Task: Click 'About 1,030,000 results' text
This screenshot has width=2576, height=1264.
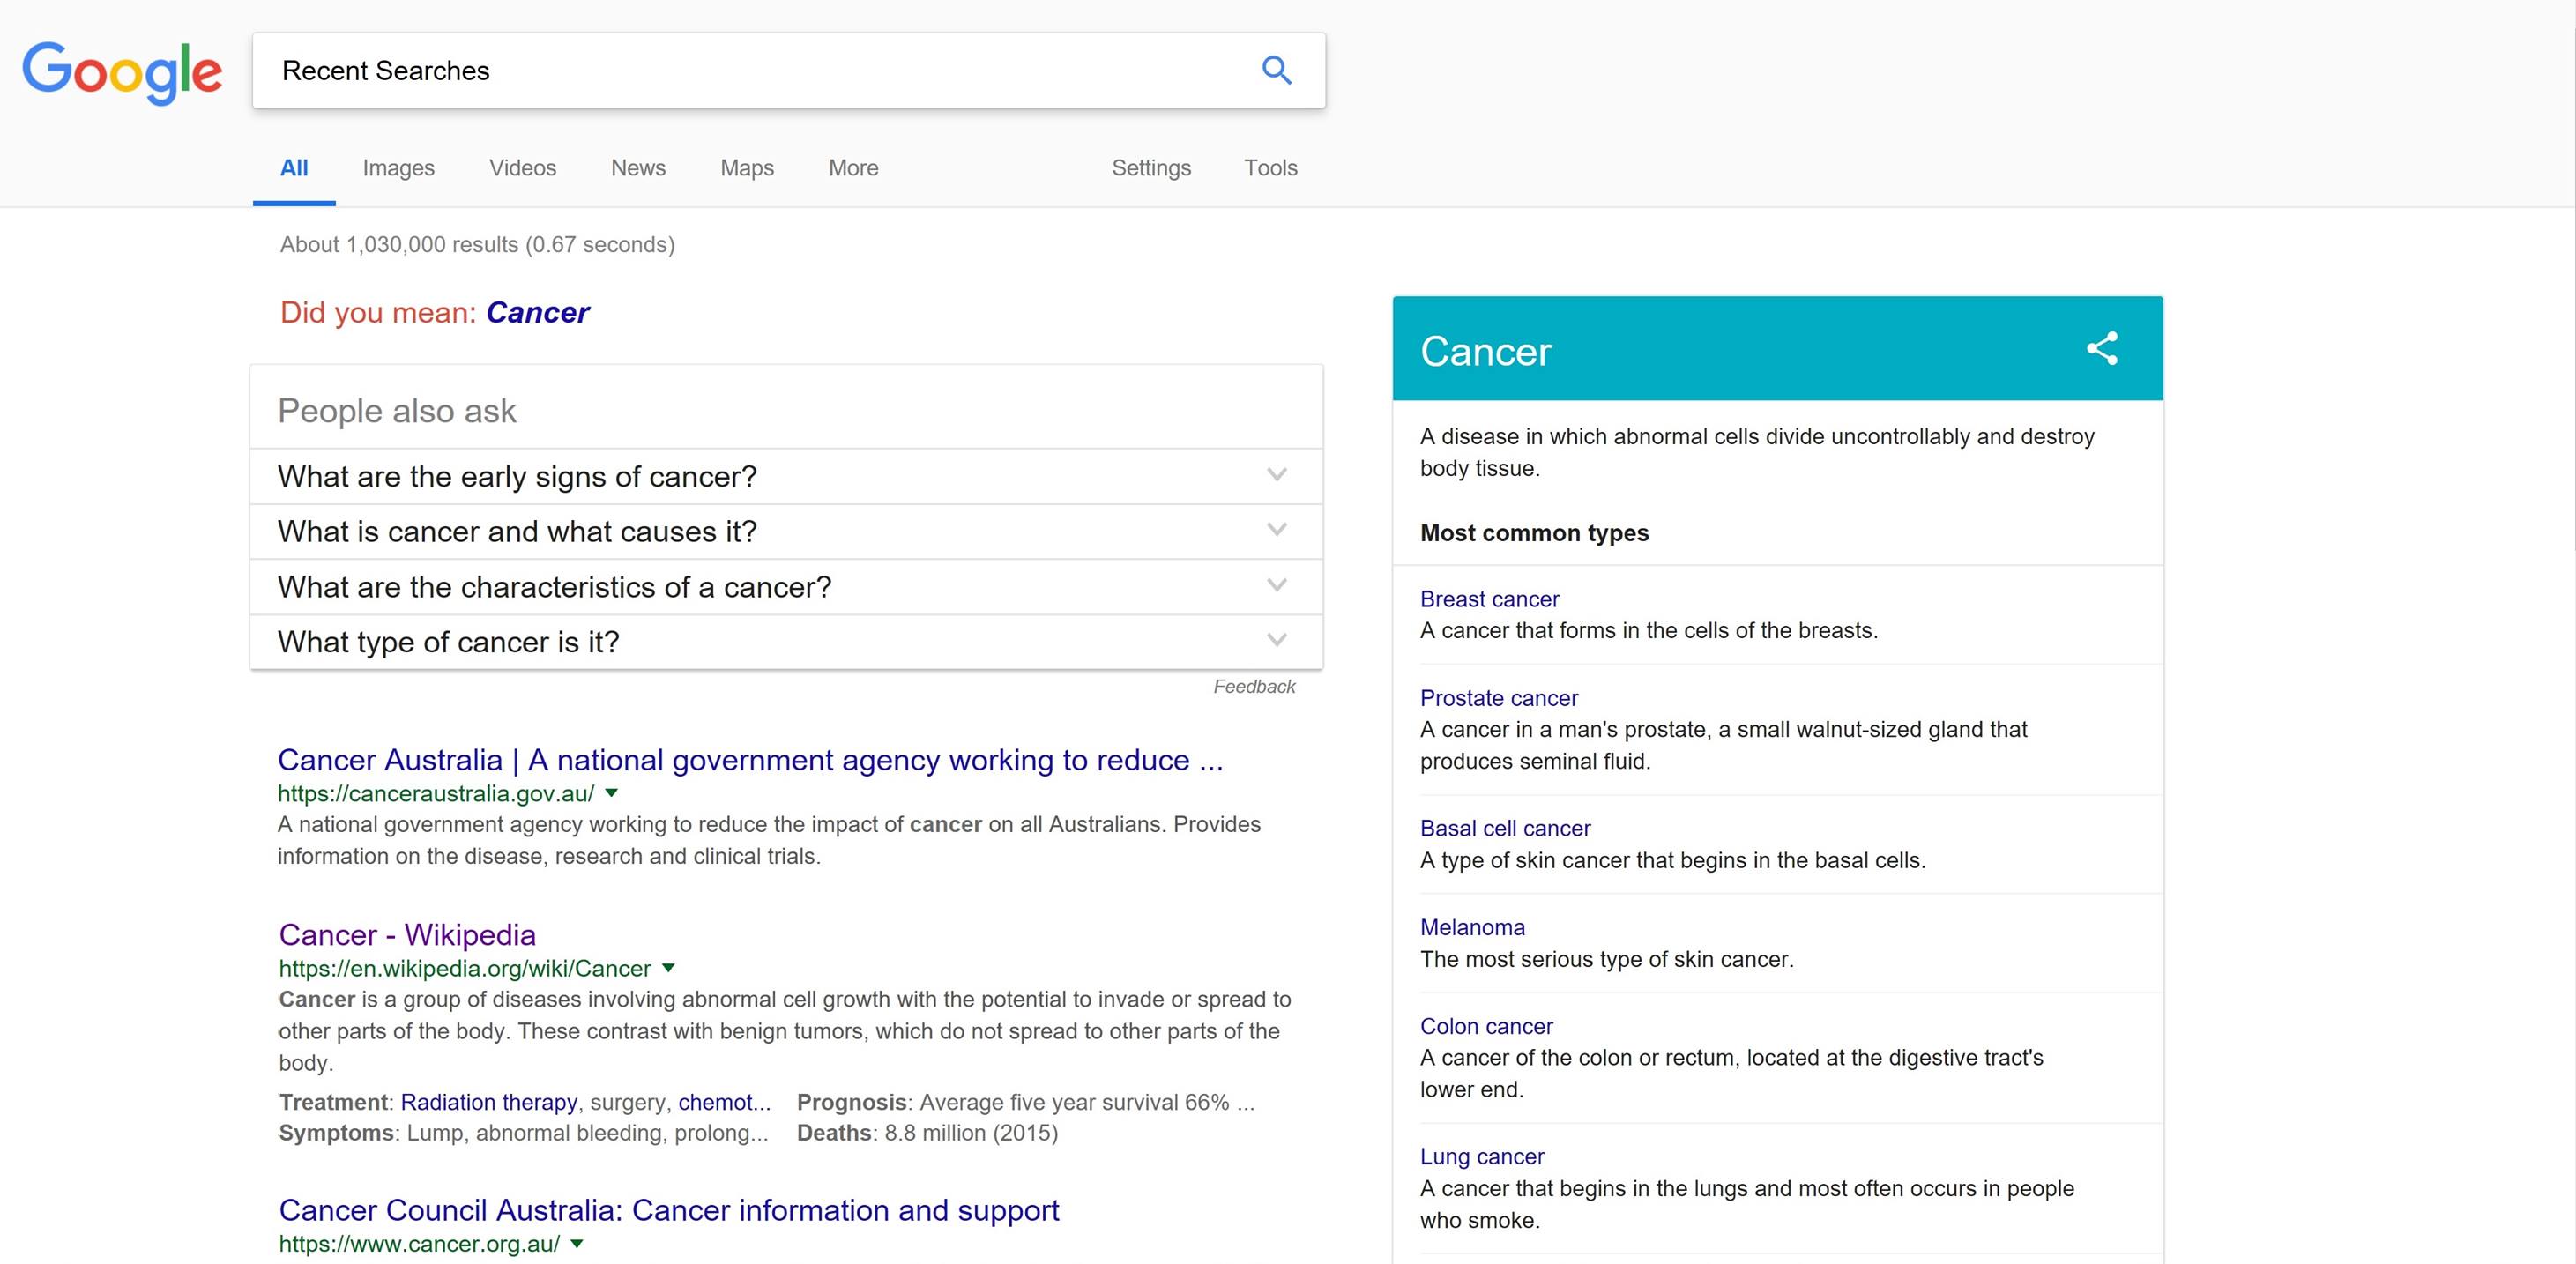Action: 399,244
